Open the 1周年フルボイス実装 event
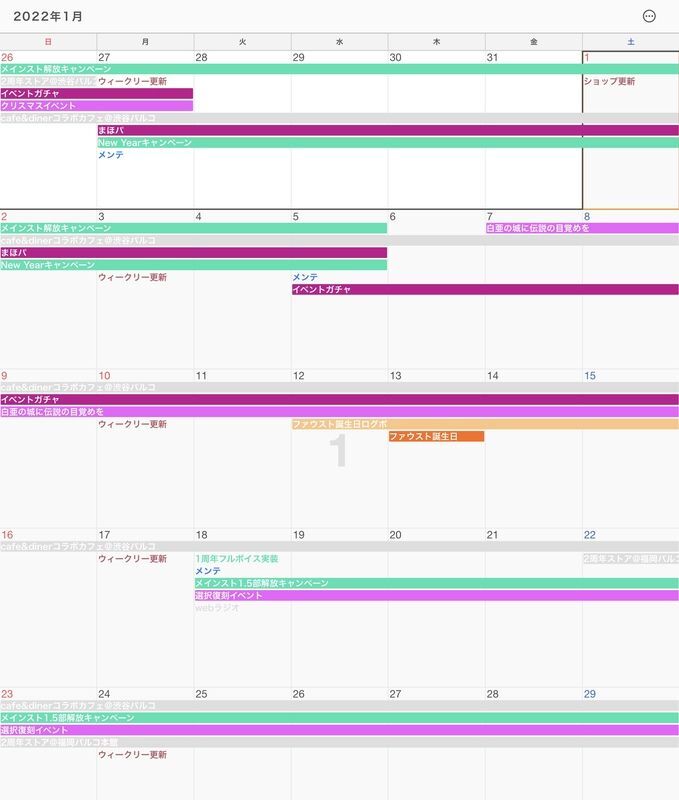Image resolution: width=679 pixels, height=800 pixels. [x=237, y=559]
